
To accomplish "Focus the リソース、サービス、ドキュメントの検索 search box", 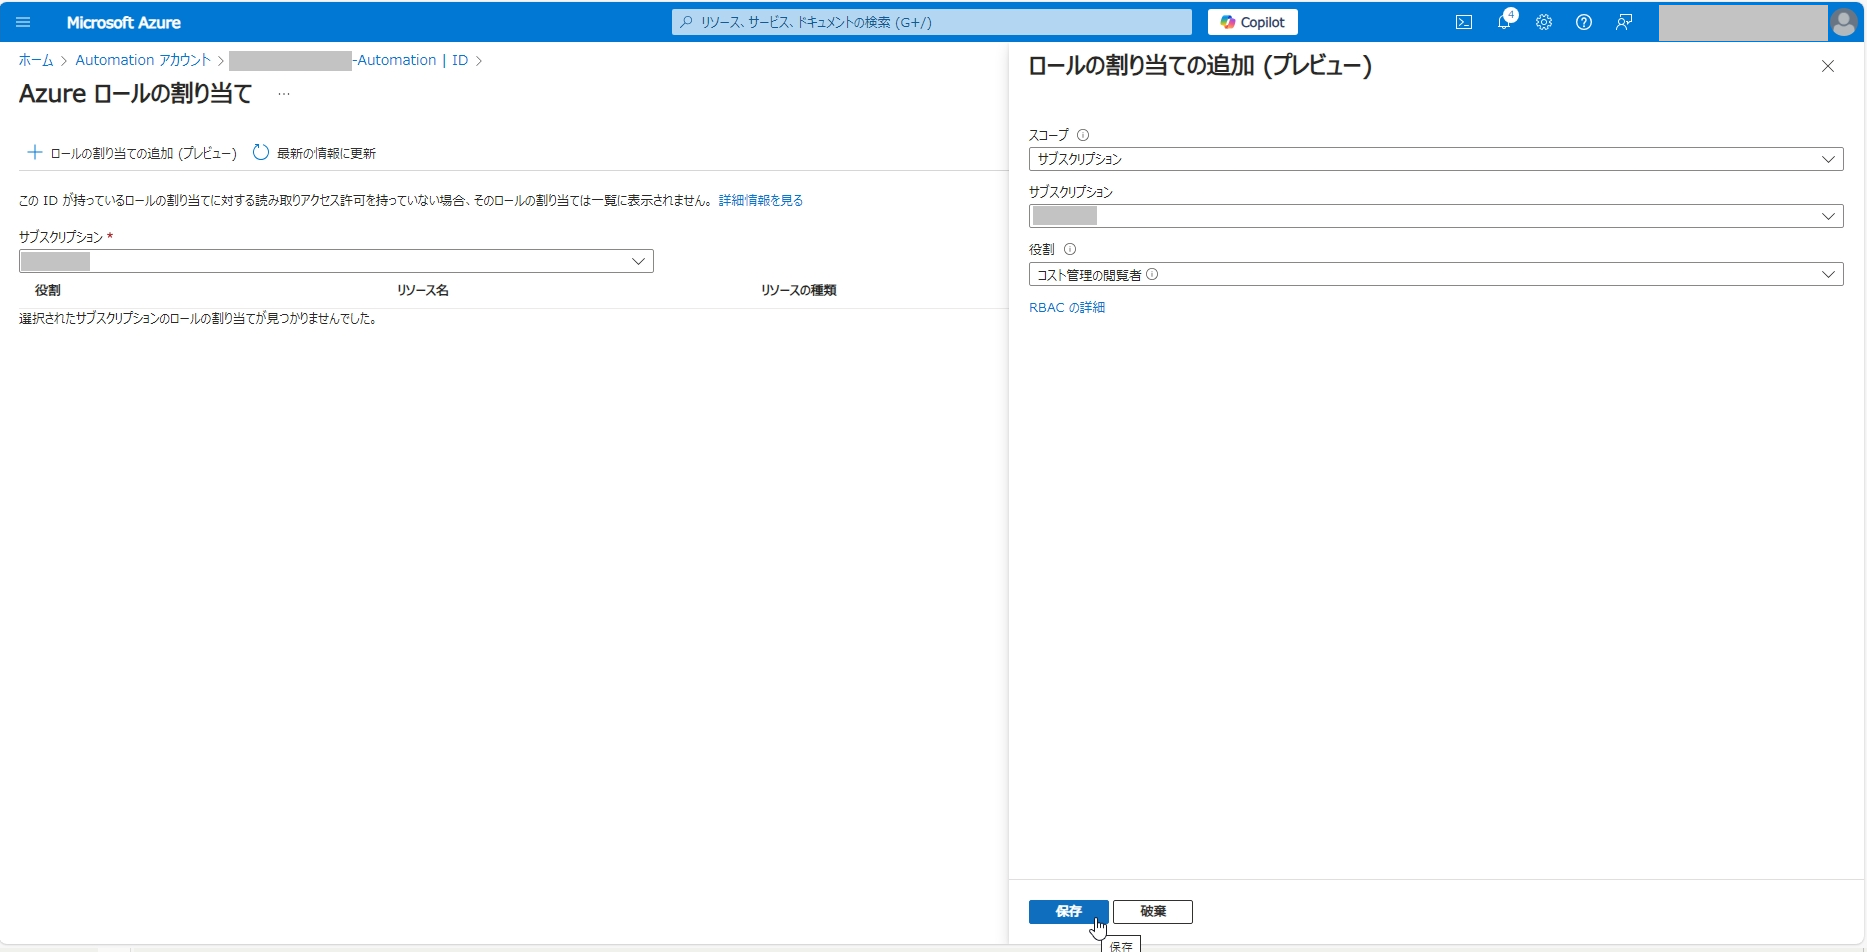I will coord(932,22).
